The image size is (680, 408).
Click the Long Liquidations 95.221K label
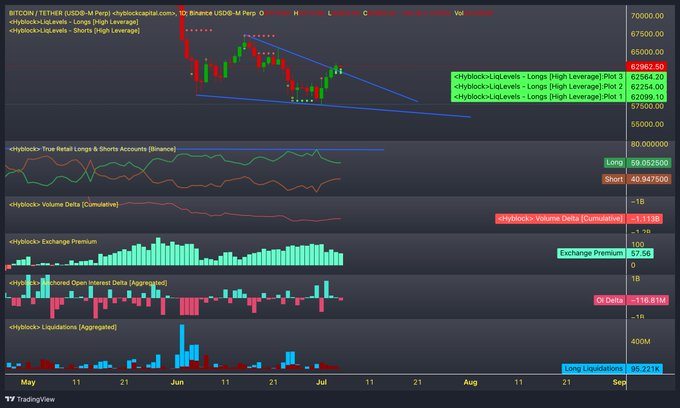click(613, 369)
